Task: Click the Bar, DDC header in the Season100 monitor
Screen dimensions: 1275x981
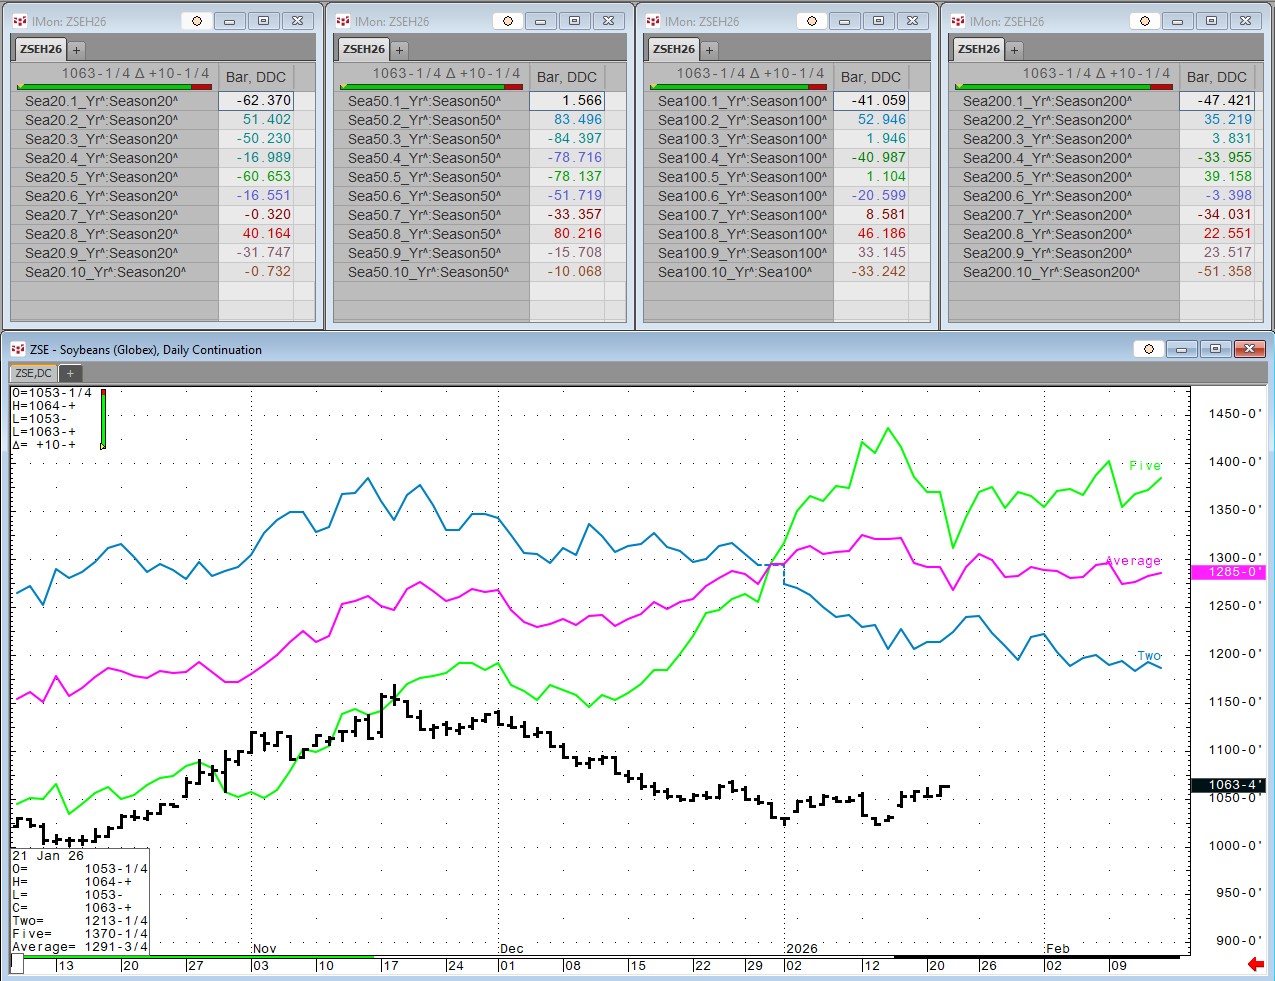Action: [x=870, y=77]
